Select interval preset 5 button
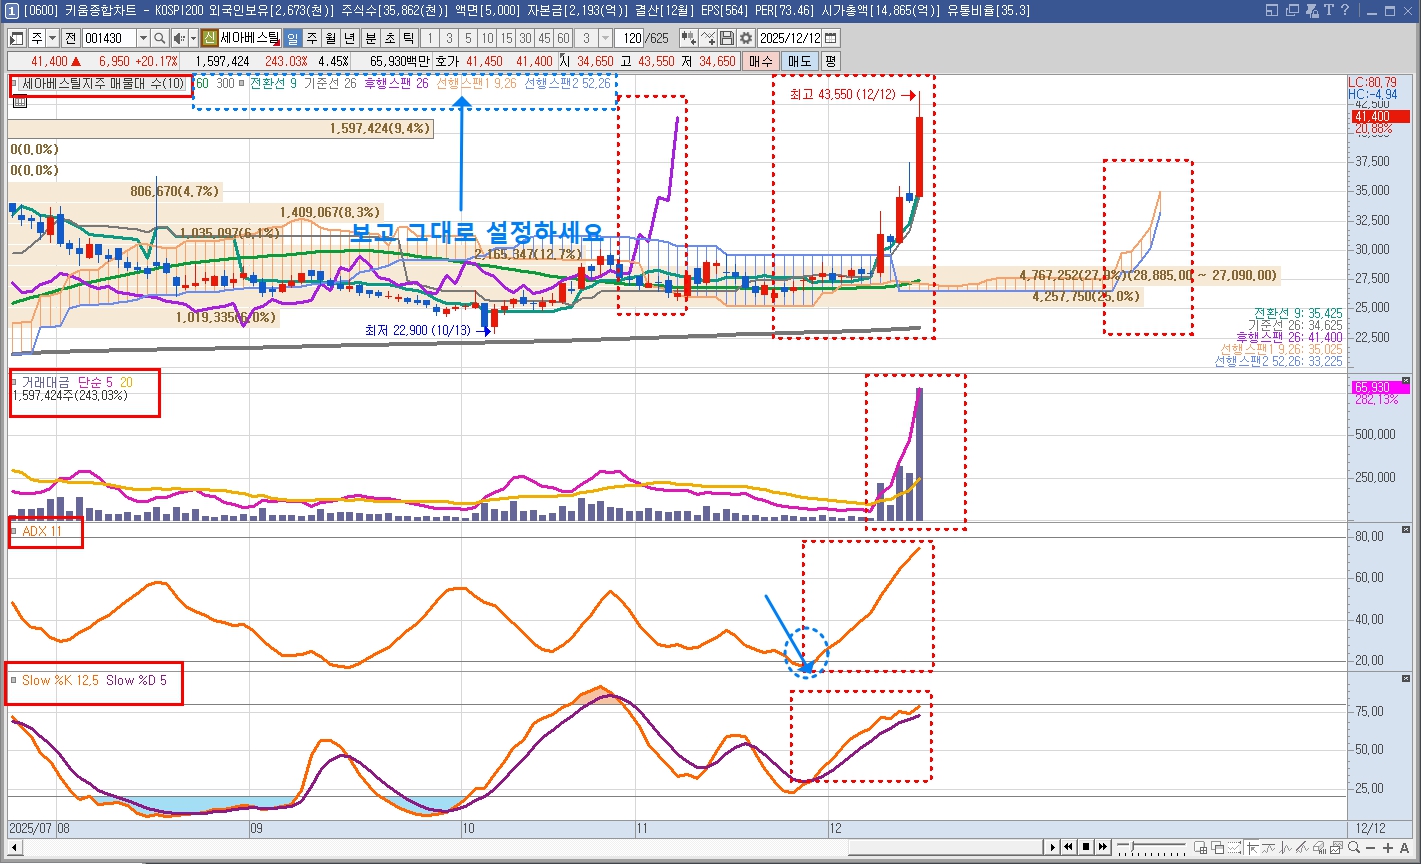The height and width of the screenshot is (864, 1421). pyautogui.click(x=468, y=38)
